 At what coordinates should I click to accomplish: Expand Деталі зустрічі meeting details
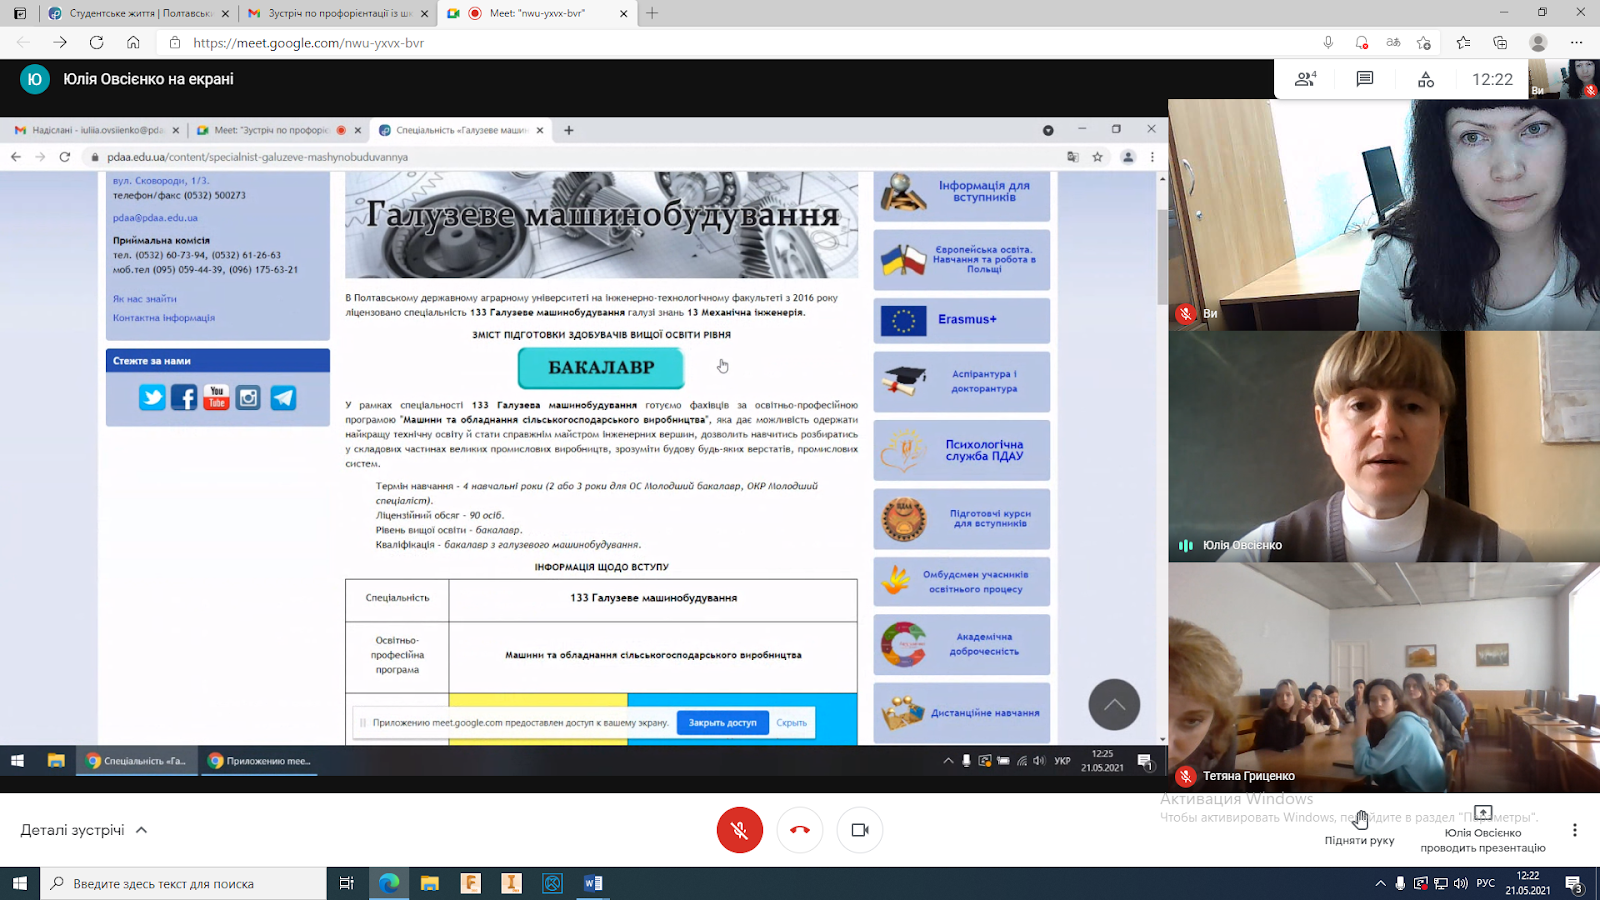pyautogui.click(x=84, y=830)
